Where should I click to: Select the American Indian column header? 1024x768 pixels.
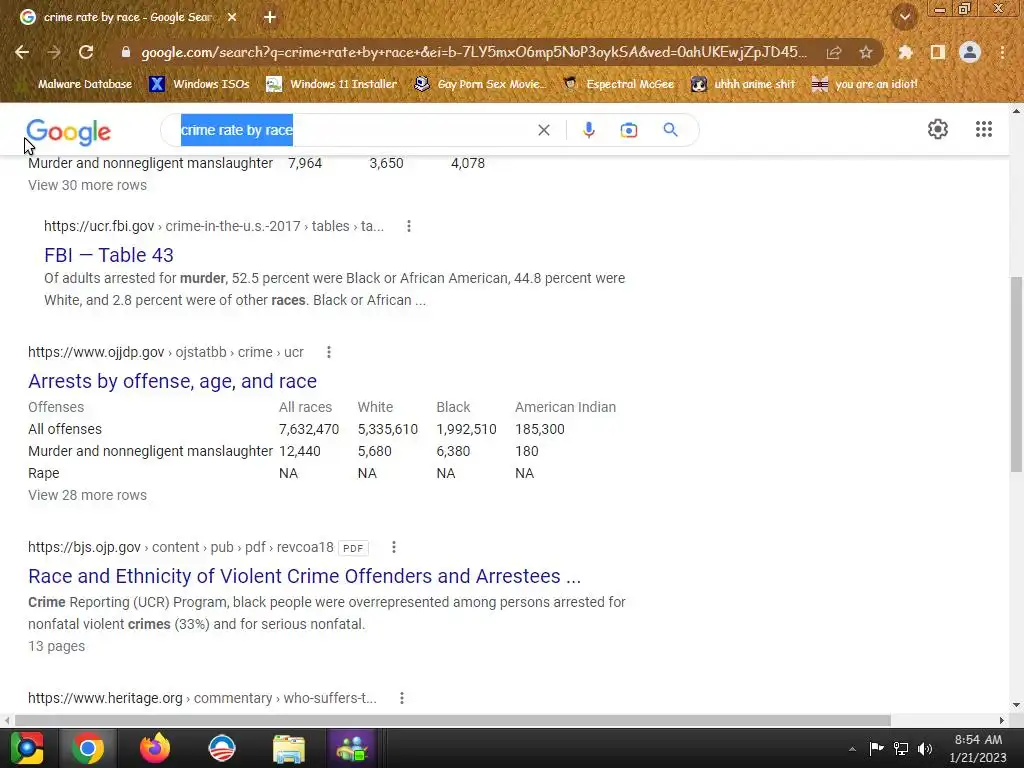click(x=566, y=407)
